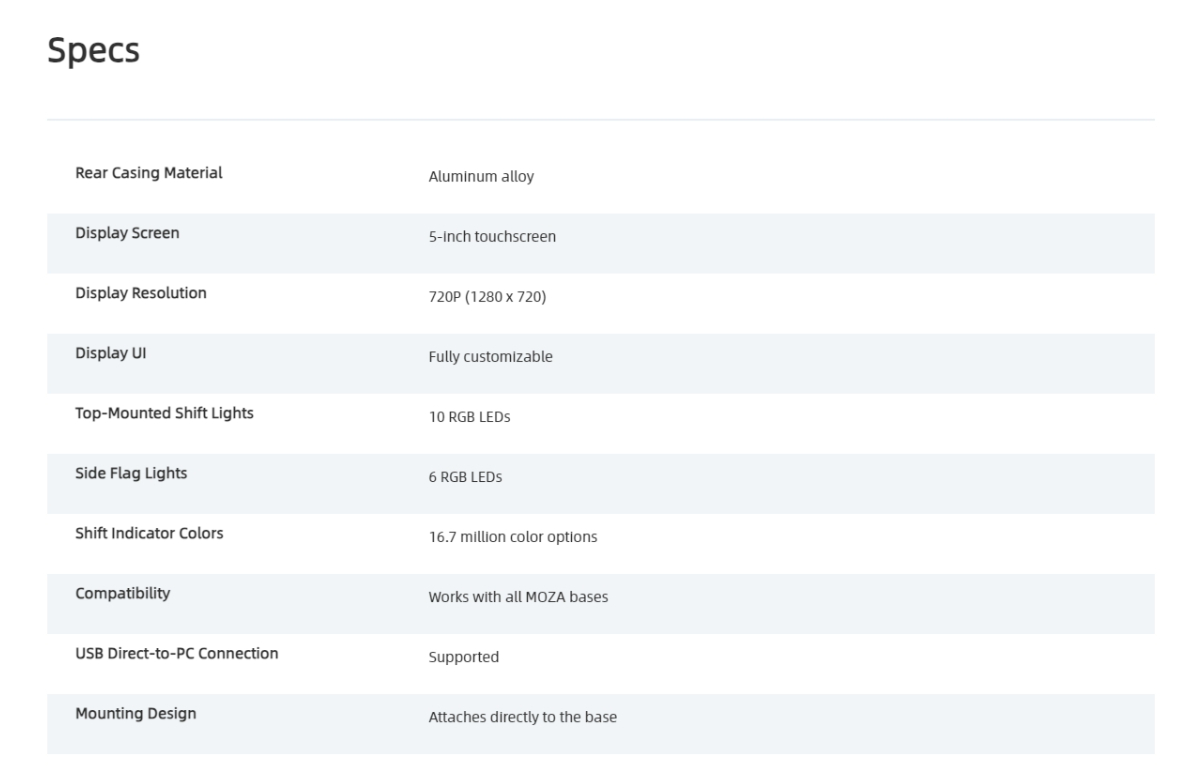This screenshot has width=1200, height=778.
Task: Click the Shift Indicator Colors label
Action: coord(149,533)
